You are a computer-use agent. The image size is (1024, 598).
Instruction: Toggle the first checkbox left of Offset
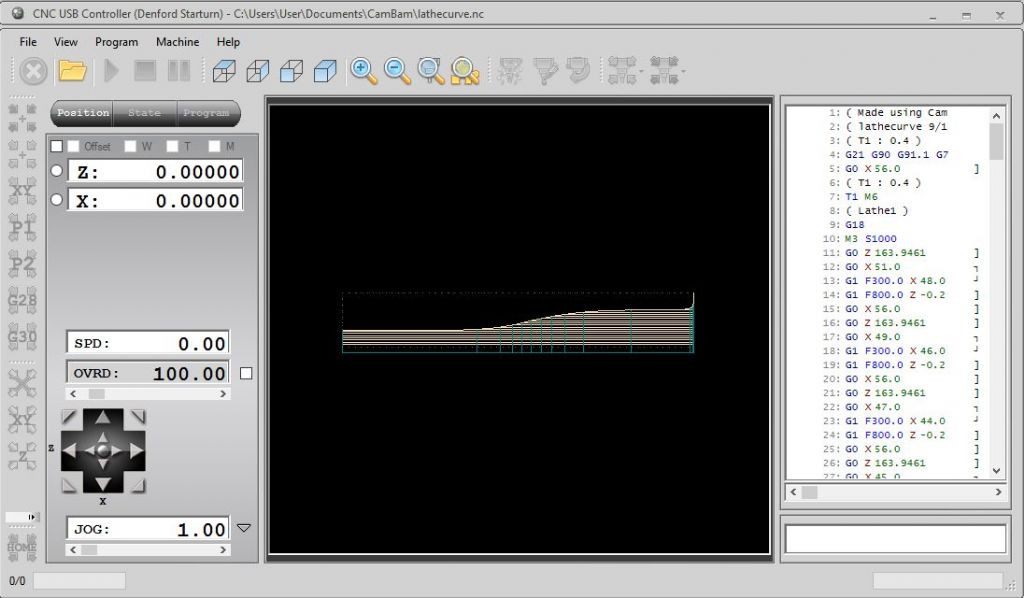(57, 146)
